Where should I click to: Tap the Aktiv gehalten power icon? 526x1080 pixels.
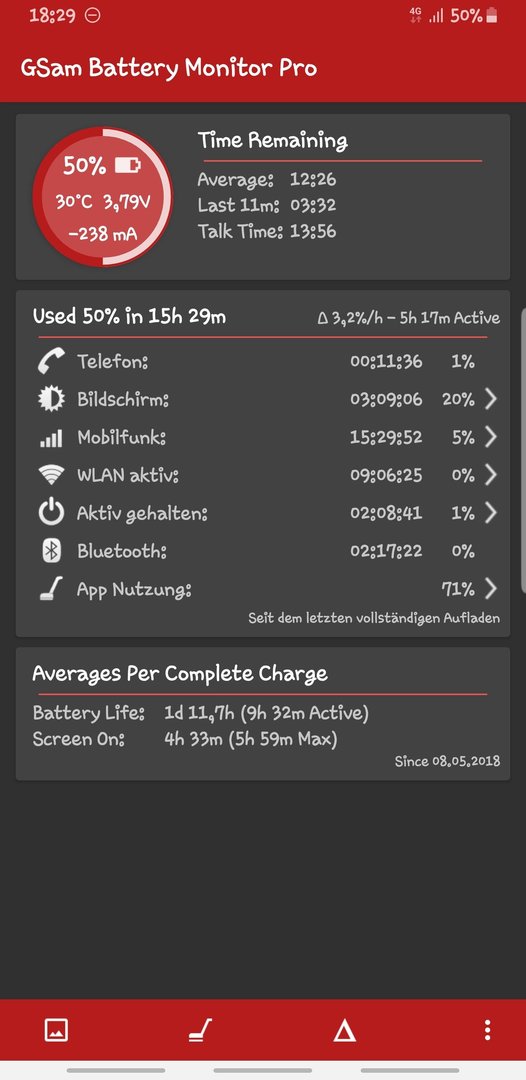point(51,513)
